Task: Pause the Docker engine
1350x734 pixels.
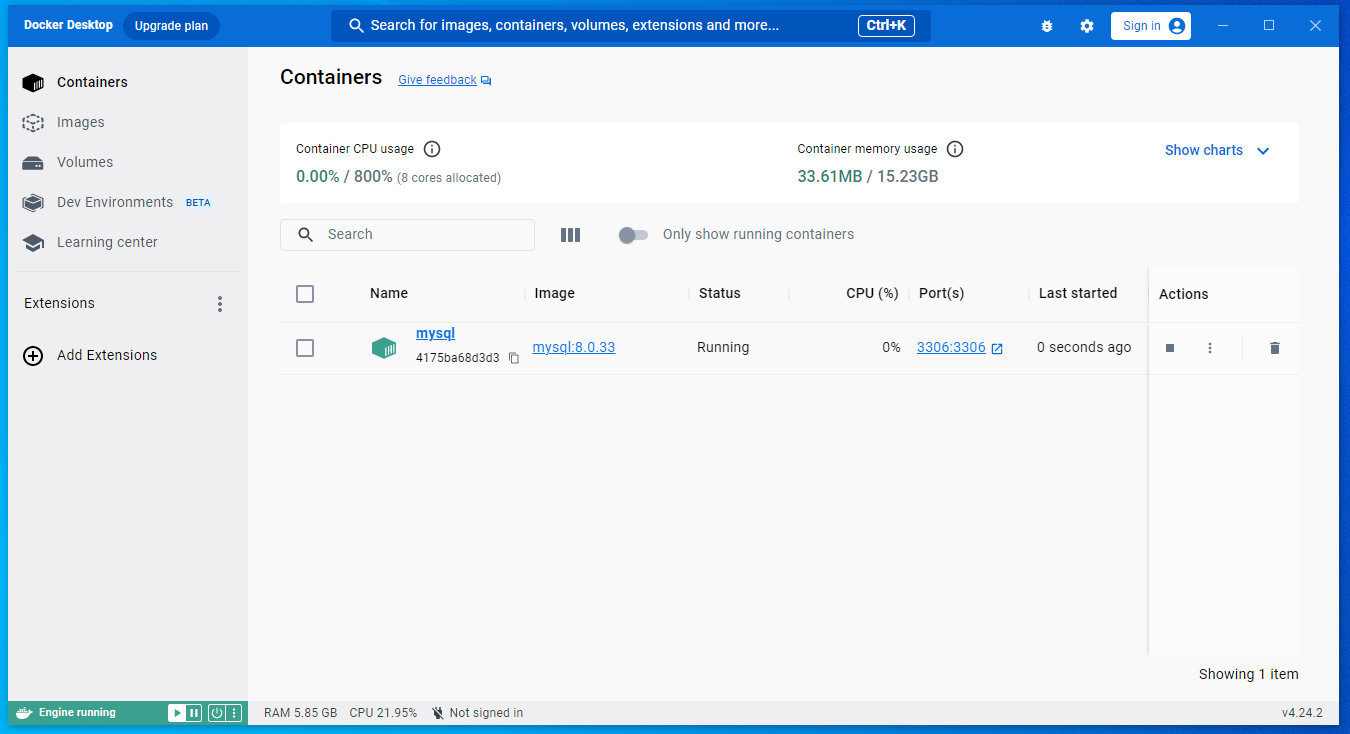Action: pyautogui.click(x=194, y=713)
